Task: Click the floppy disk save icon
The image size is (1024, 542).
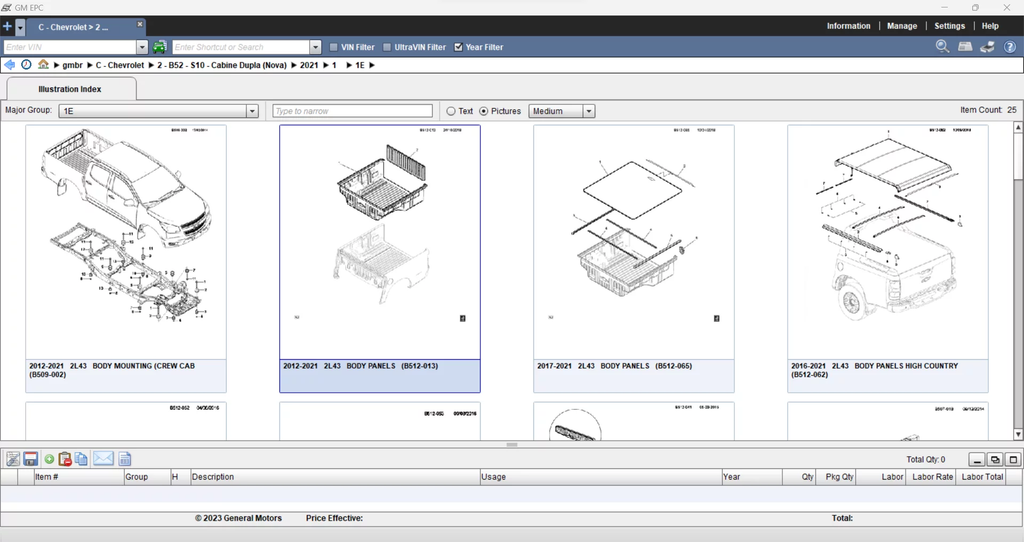Action: pyautogui.click(x=30, y=459)
